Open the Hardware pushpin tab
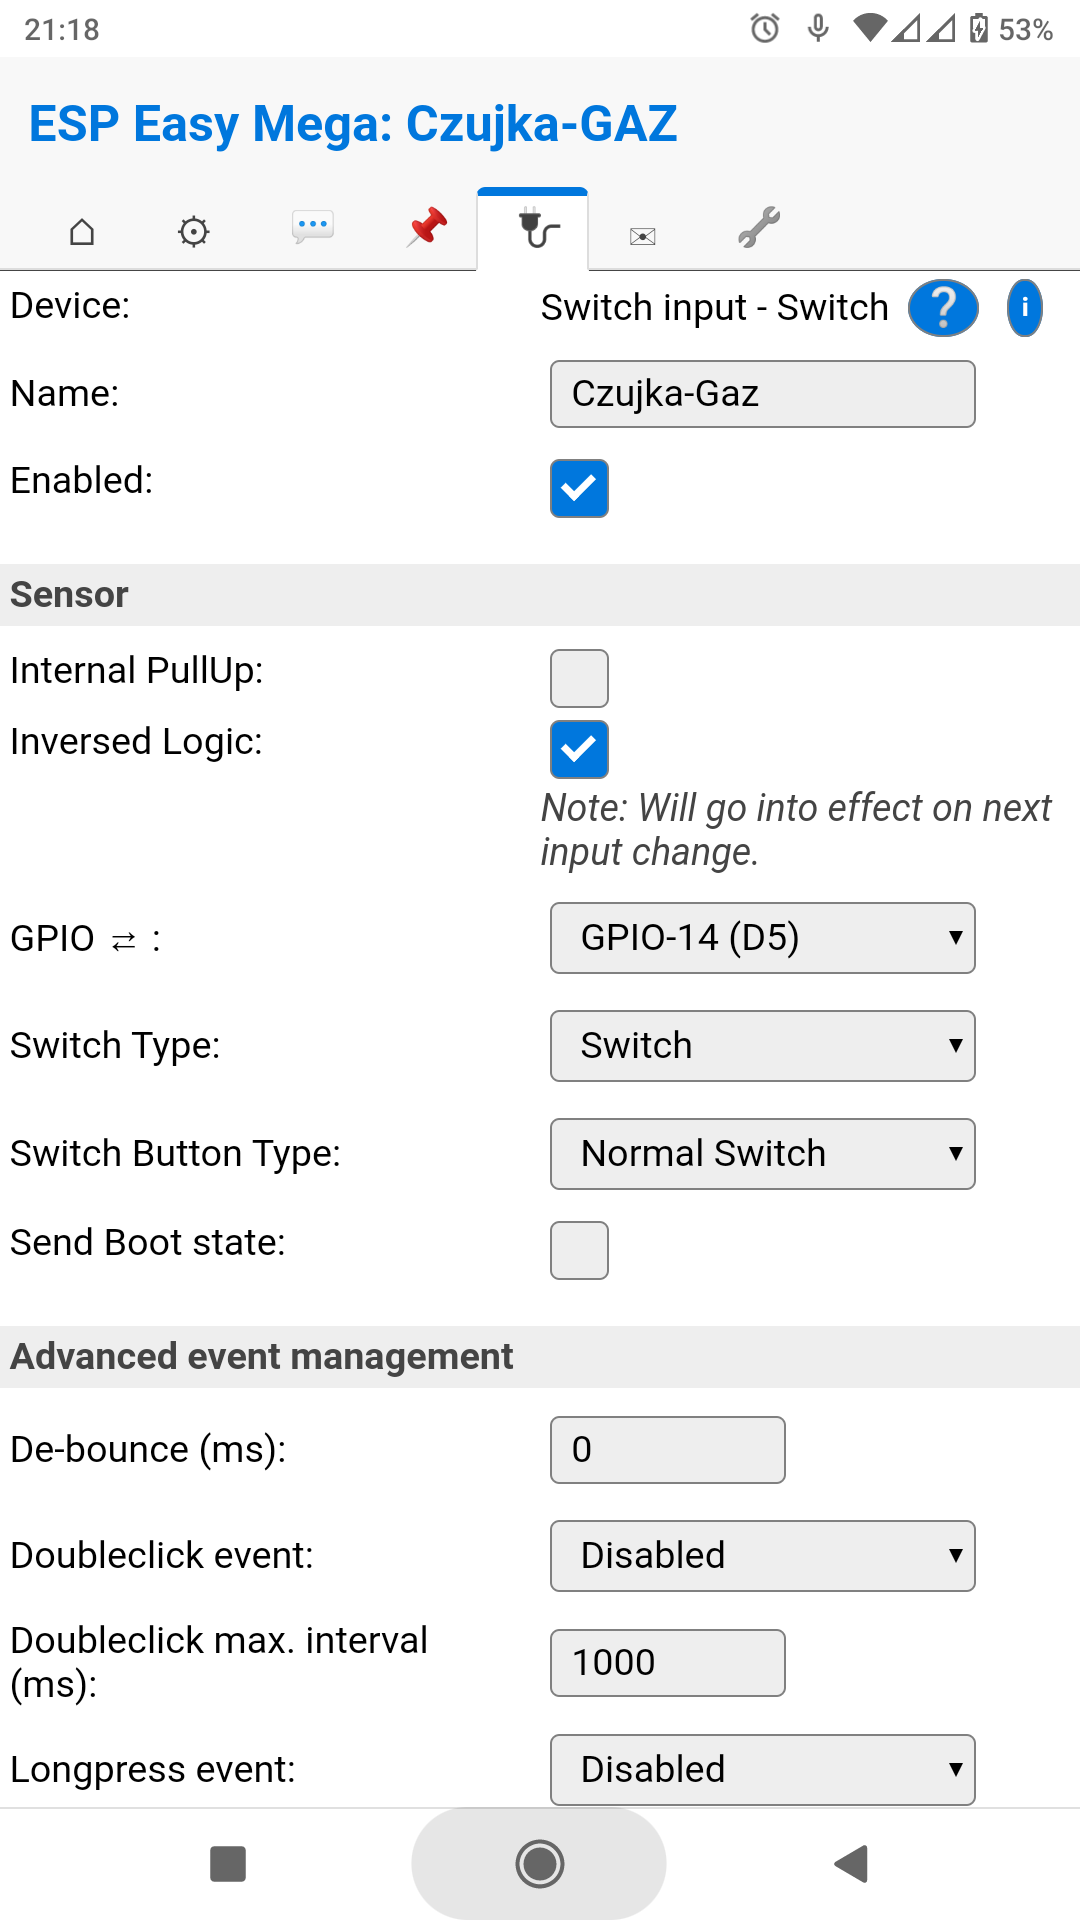1080x1920 pixels. coord(427,227)
